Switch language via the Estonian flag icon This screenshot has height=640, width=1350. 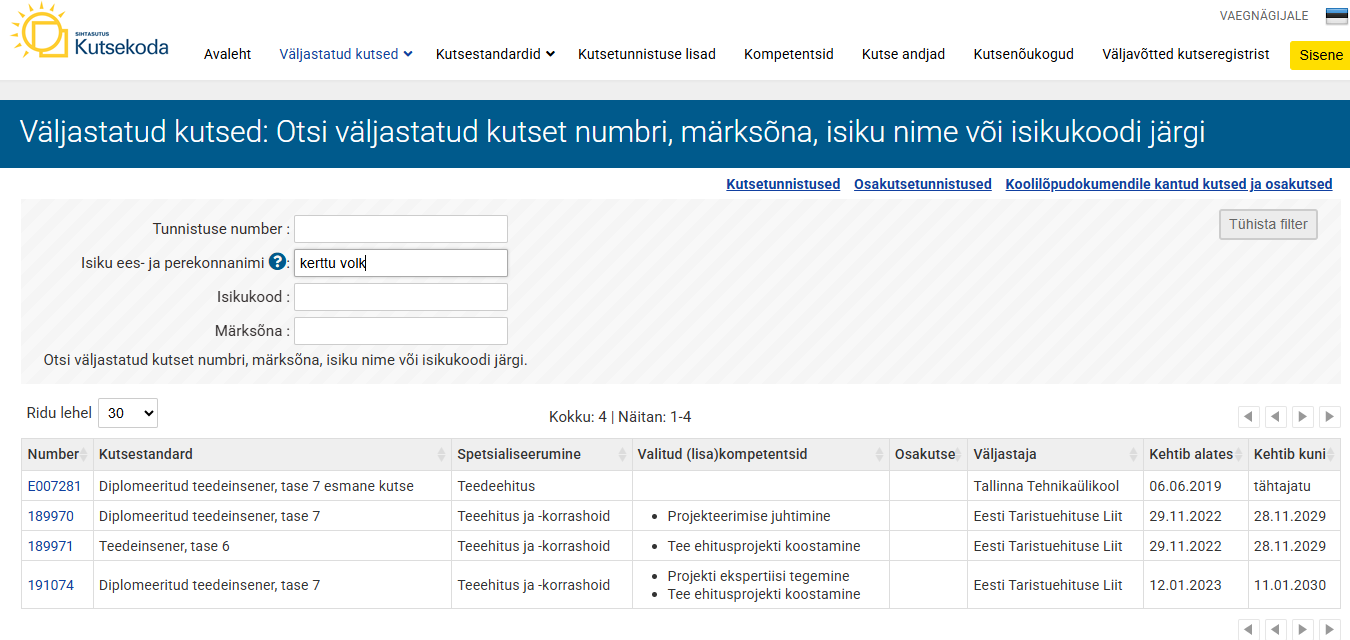pos(1337,16)
